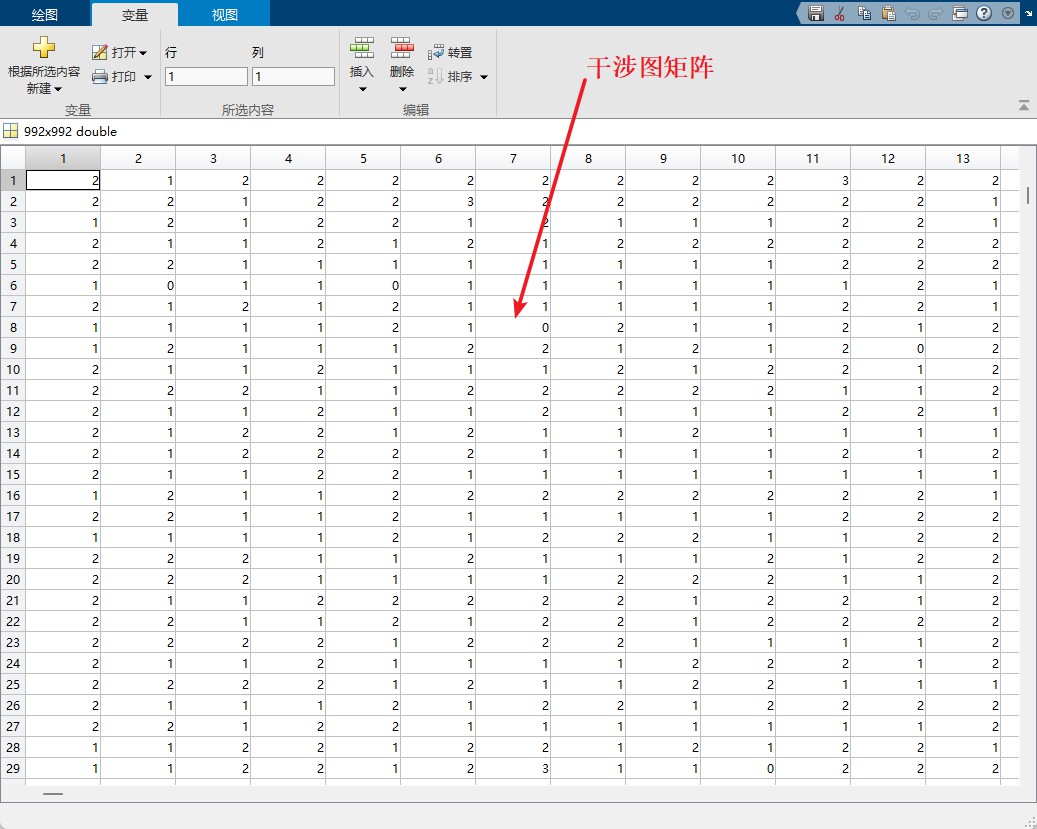Select row header 29
This screenshot has width=1037, height=829.
13,769
